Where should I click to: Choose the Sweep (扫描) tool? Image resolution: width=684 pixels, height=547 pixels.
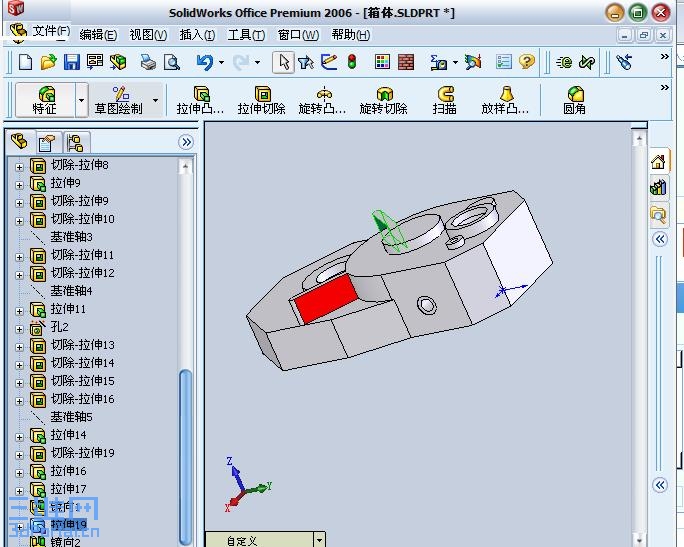click(x=445, y=100)
